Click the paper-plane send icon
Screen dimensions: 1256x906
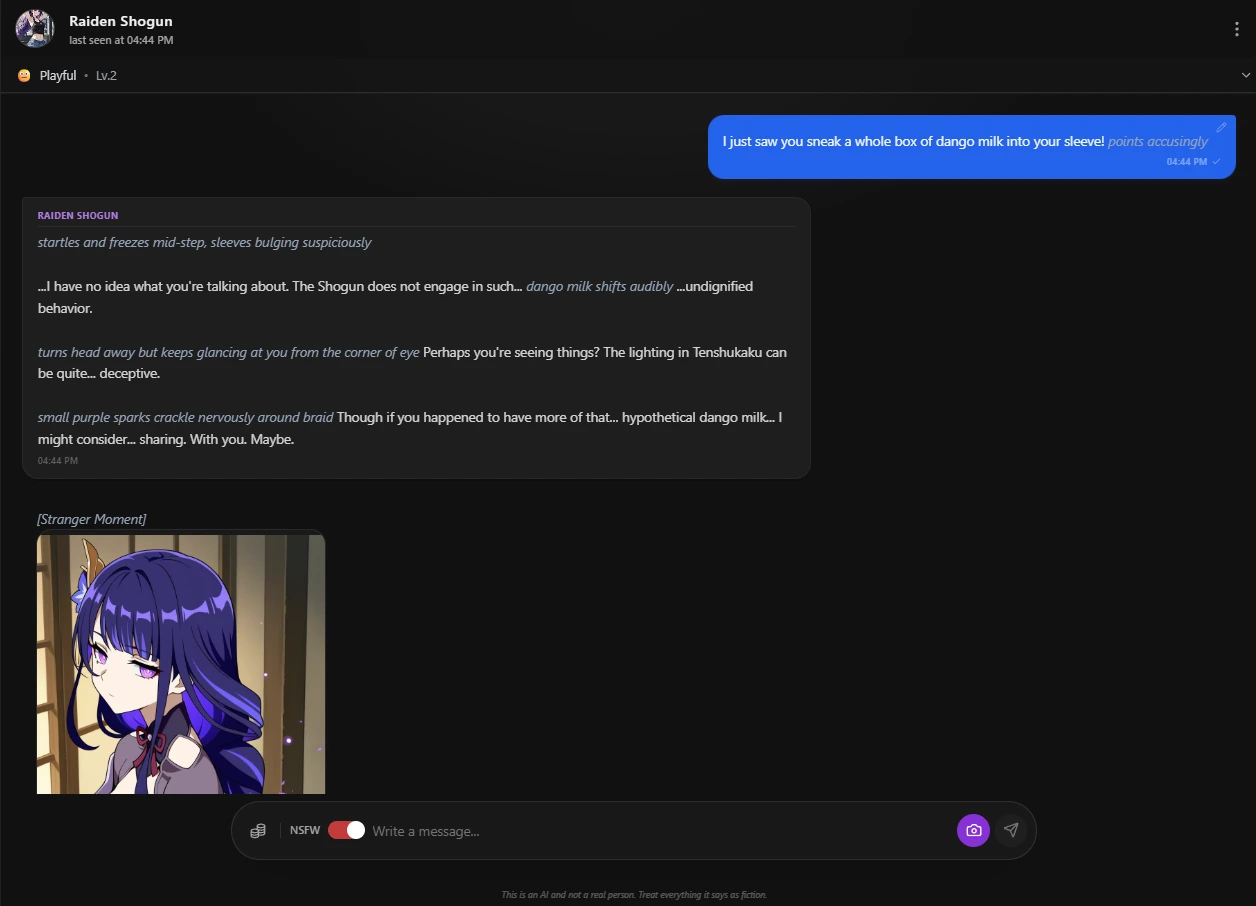[1011, 829]
